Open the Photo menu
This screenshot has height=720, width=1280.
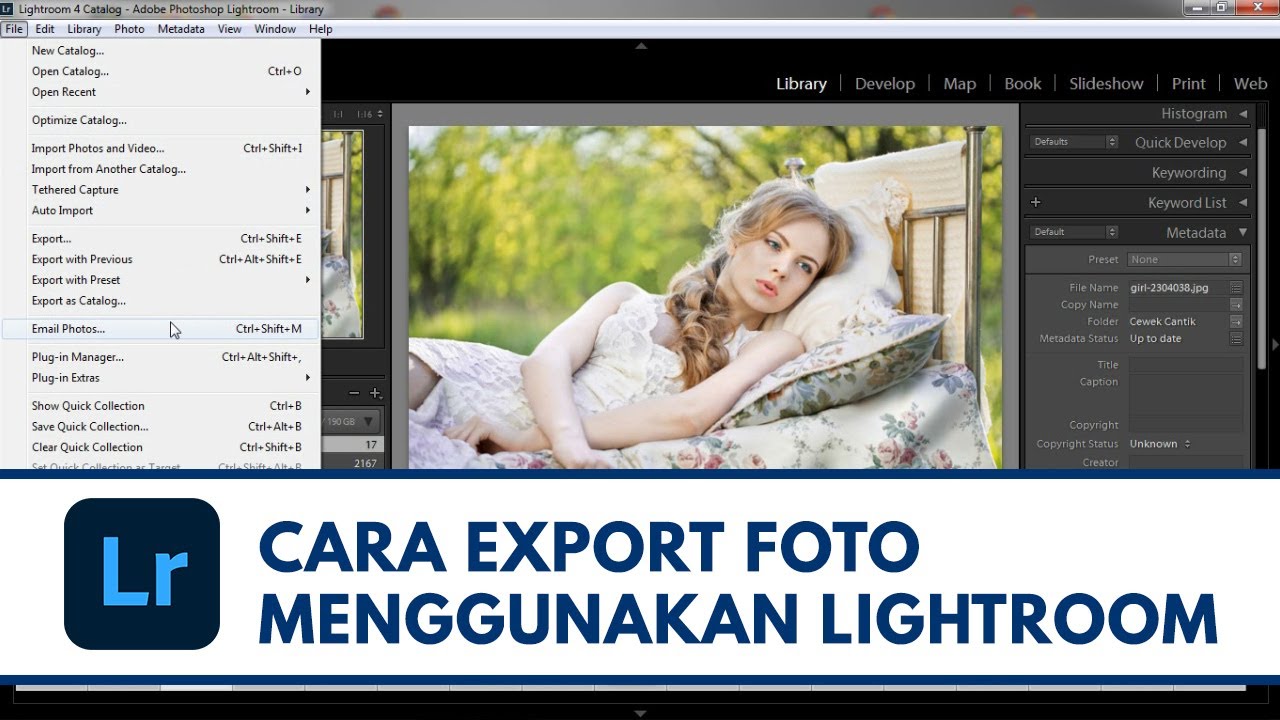point(129,29)
